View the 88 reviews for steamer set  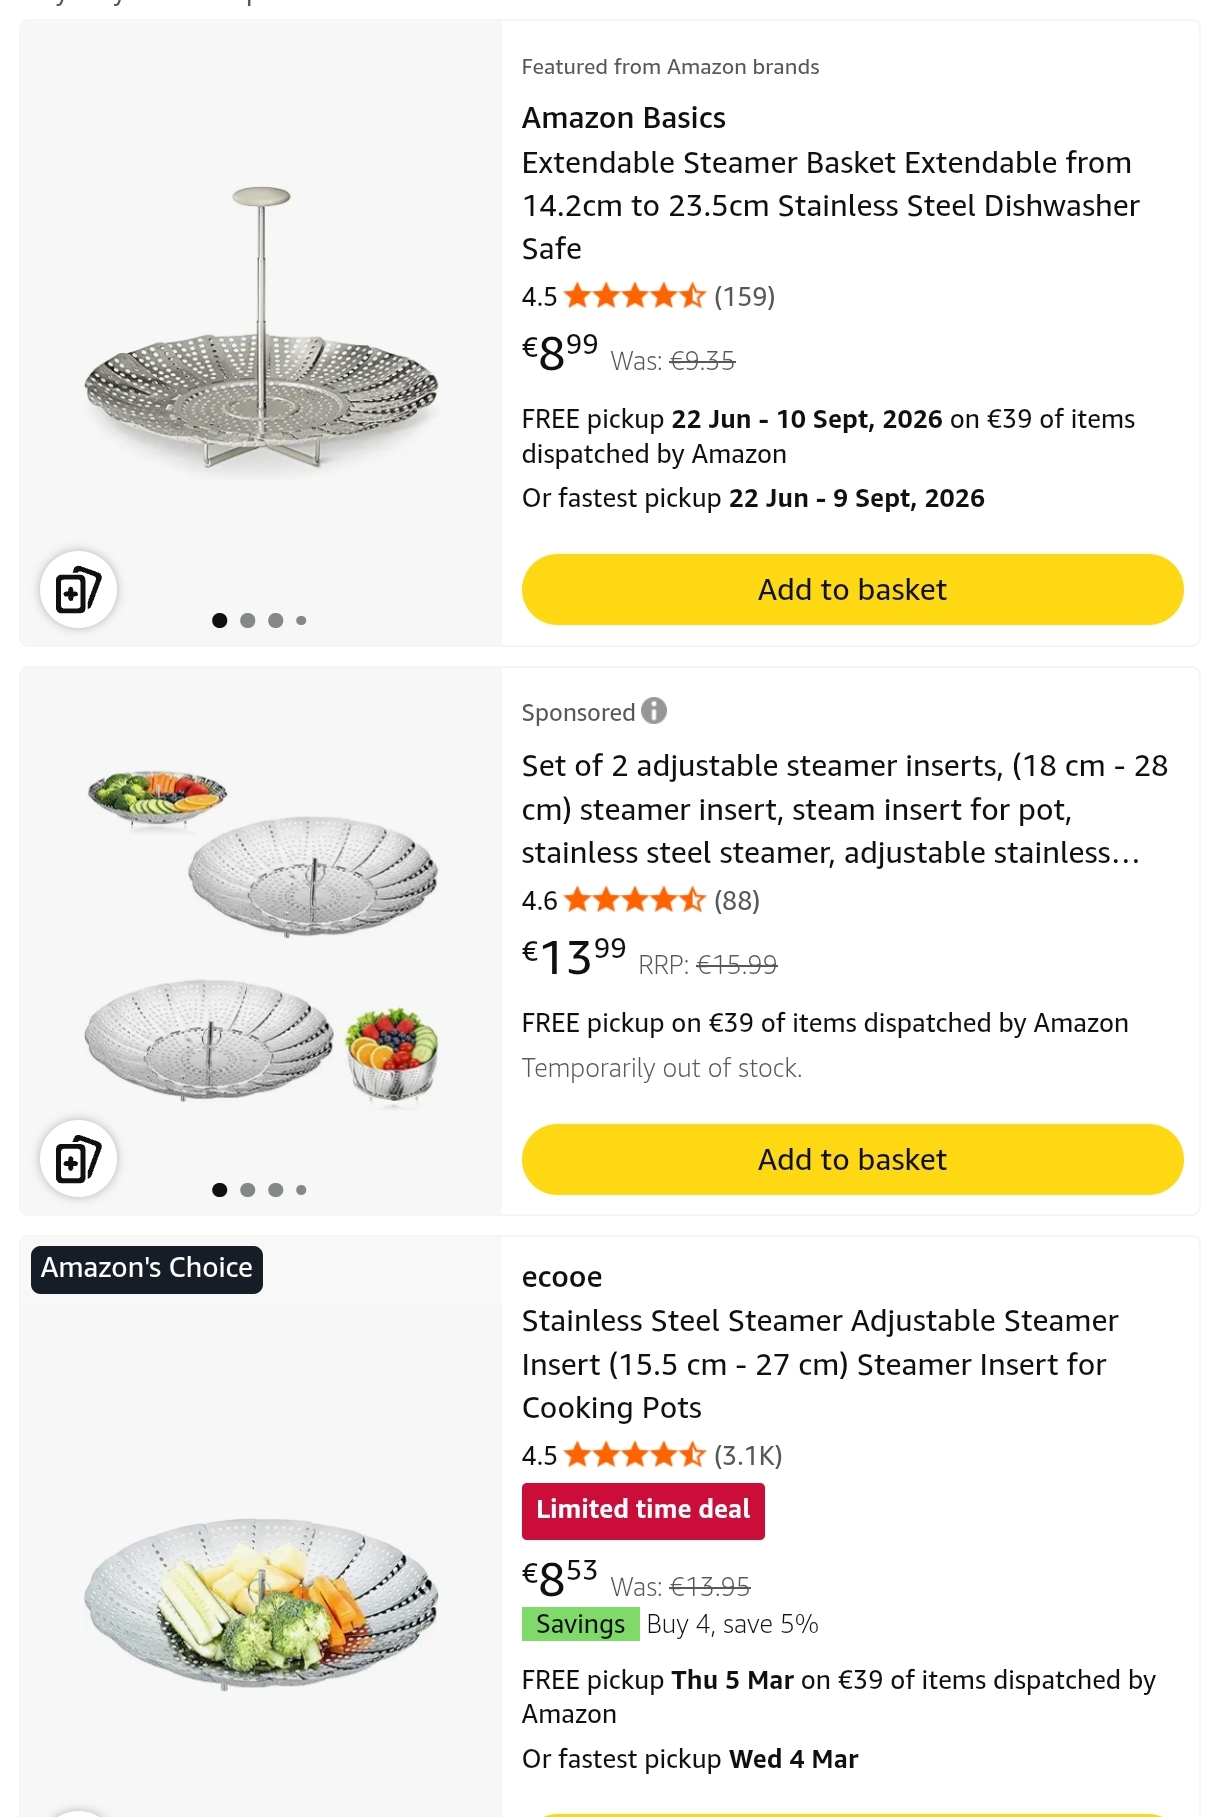(x=737, y=901)
